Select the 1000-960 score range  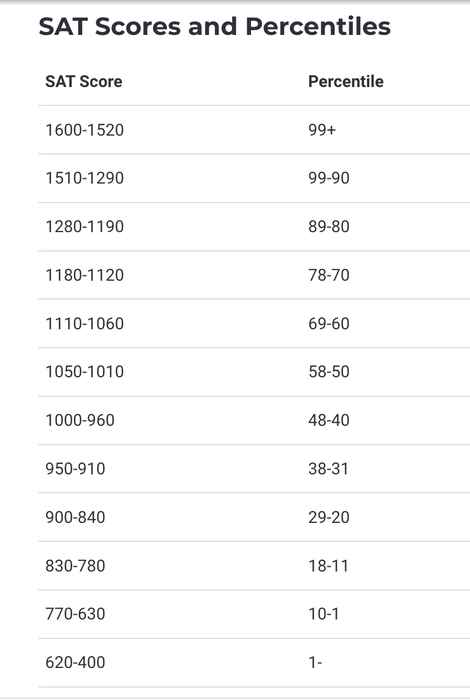pyautogui.click(x=80, y=421)
